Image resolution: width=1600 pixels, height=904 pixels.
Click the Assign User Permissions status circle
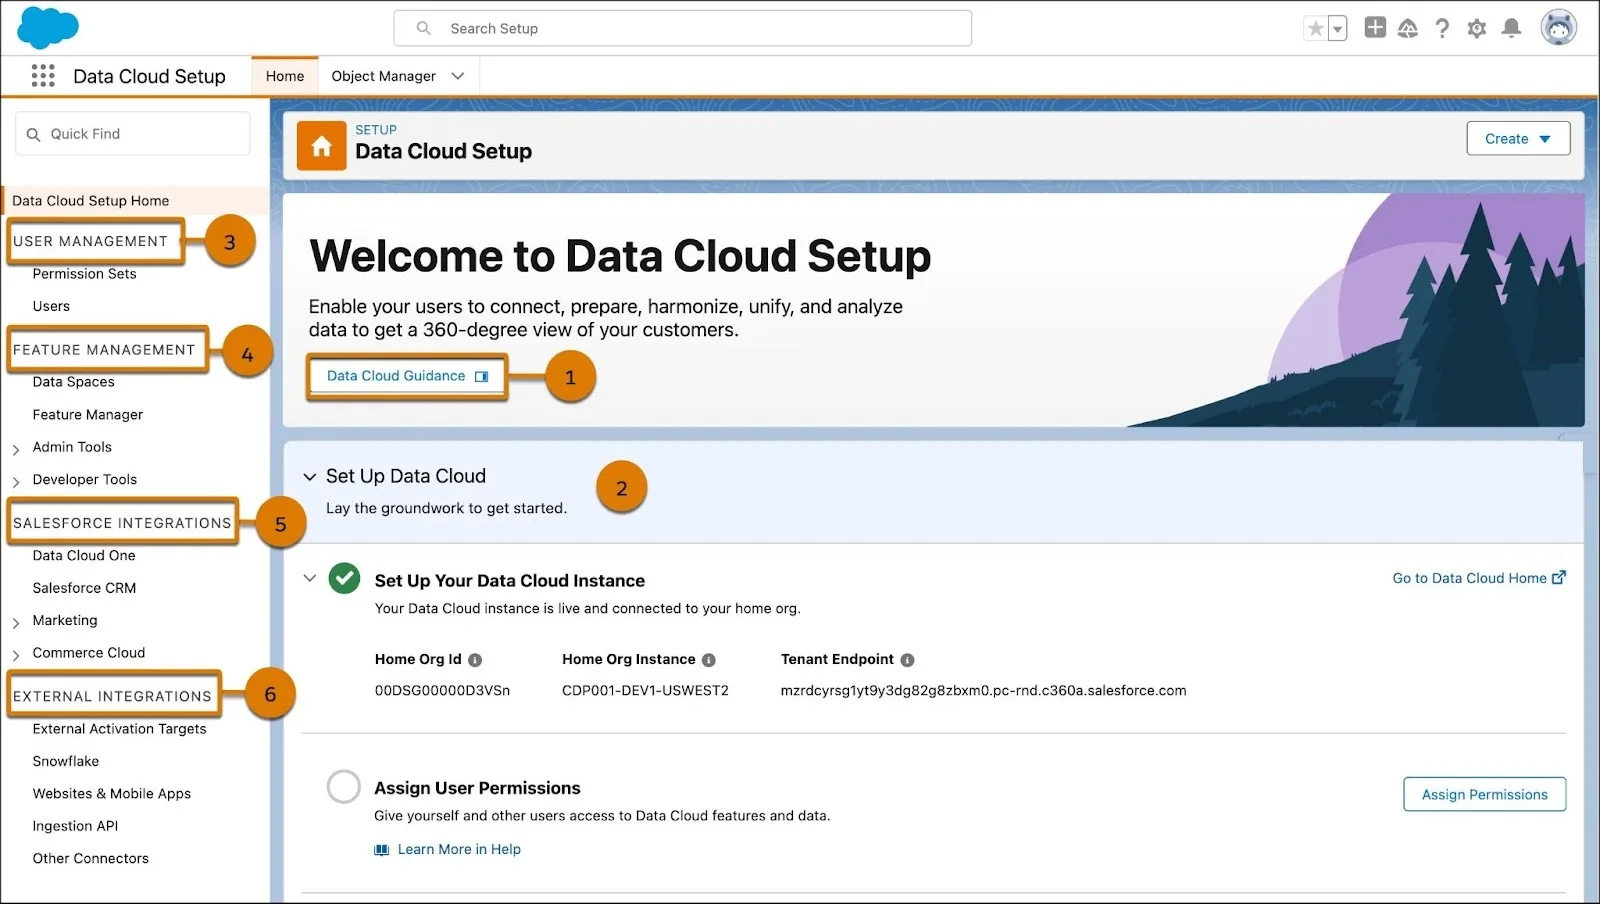pos(343,787)
